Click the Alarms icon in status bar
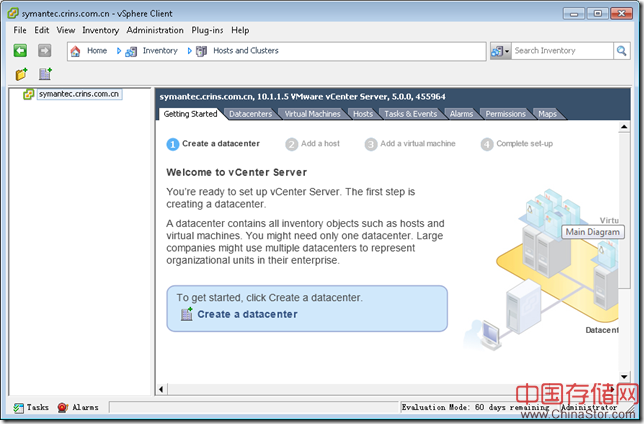Screen dimensions: 644x424 pyautogui.click(x=62, y=408)
